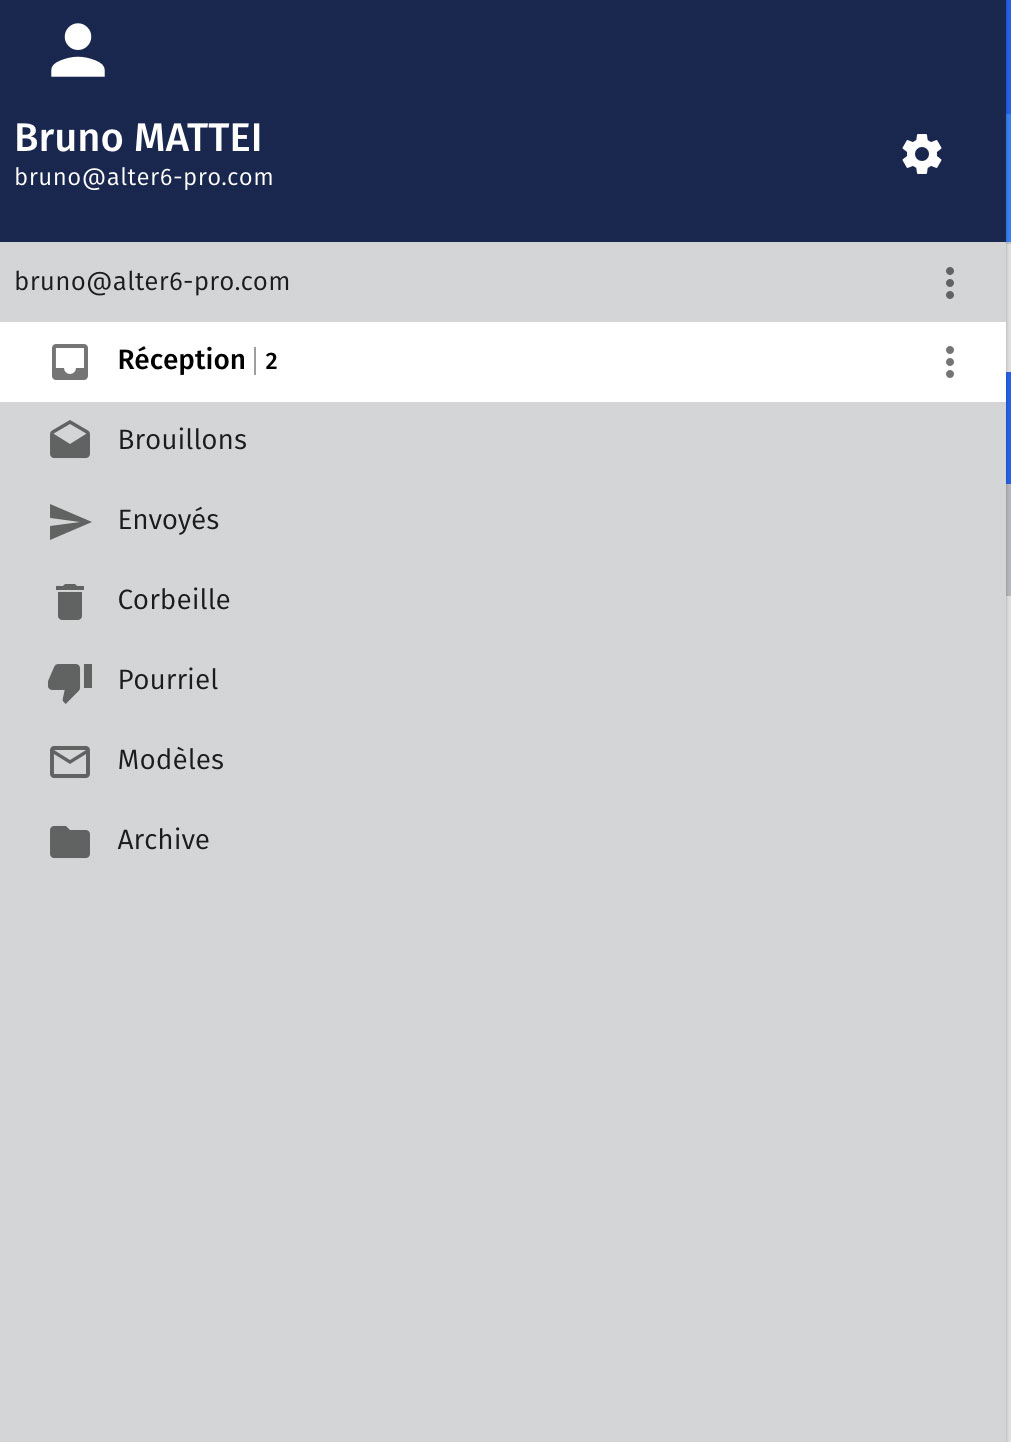Open account options menu for bruno@alter6-pro.com
1011x1442 pixels.
[950, 283]
